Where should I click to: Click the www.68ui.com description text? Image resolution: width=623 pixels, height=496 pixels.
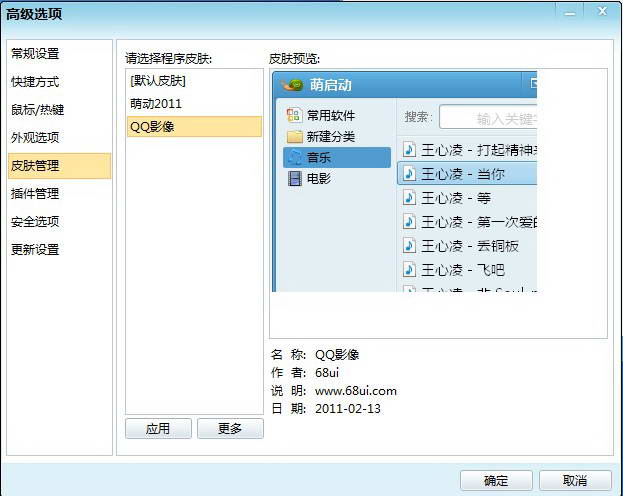[356, 391]
